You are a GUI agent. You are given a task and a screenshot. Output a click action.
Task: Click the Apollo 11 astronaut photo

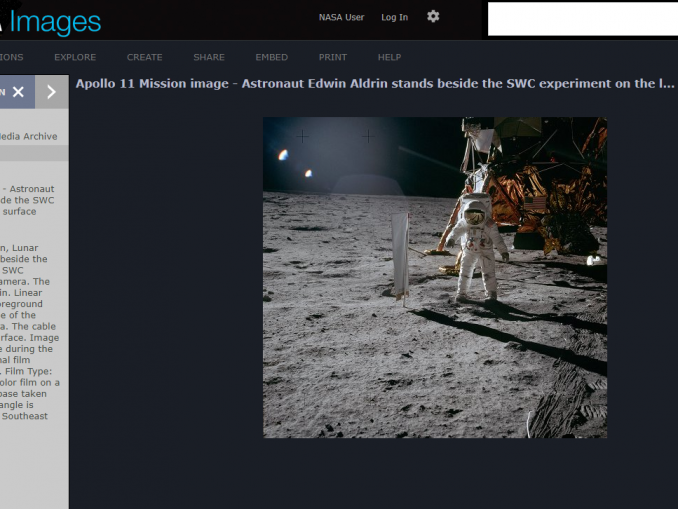(435, 277)
